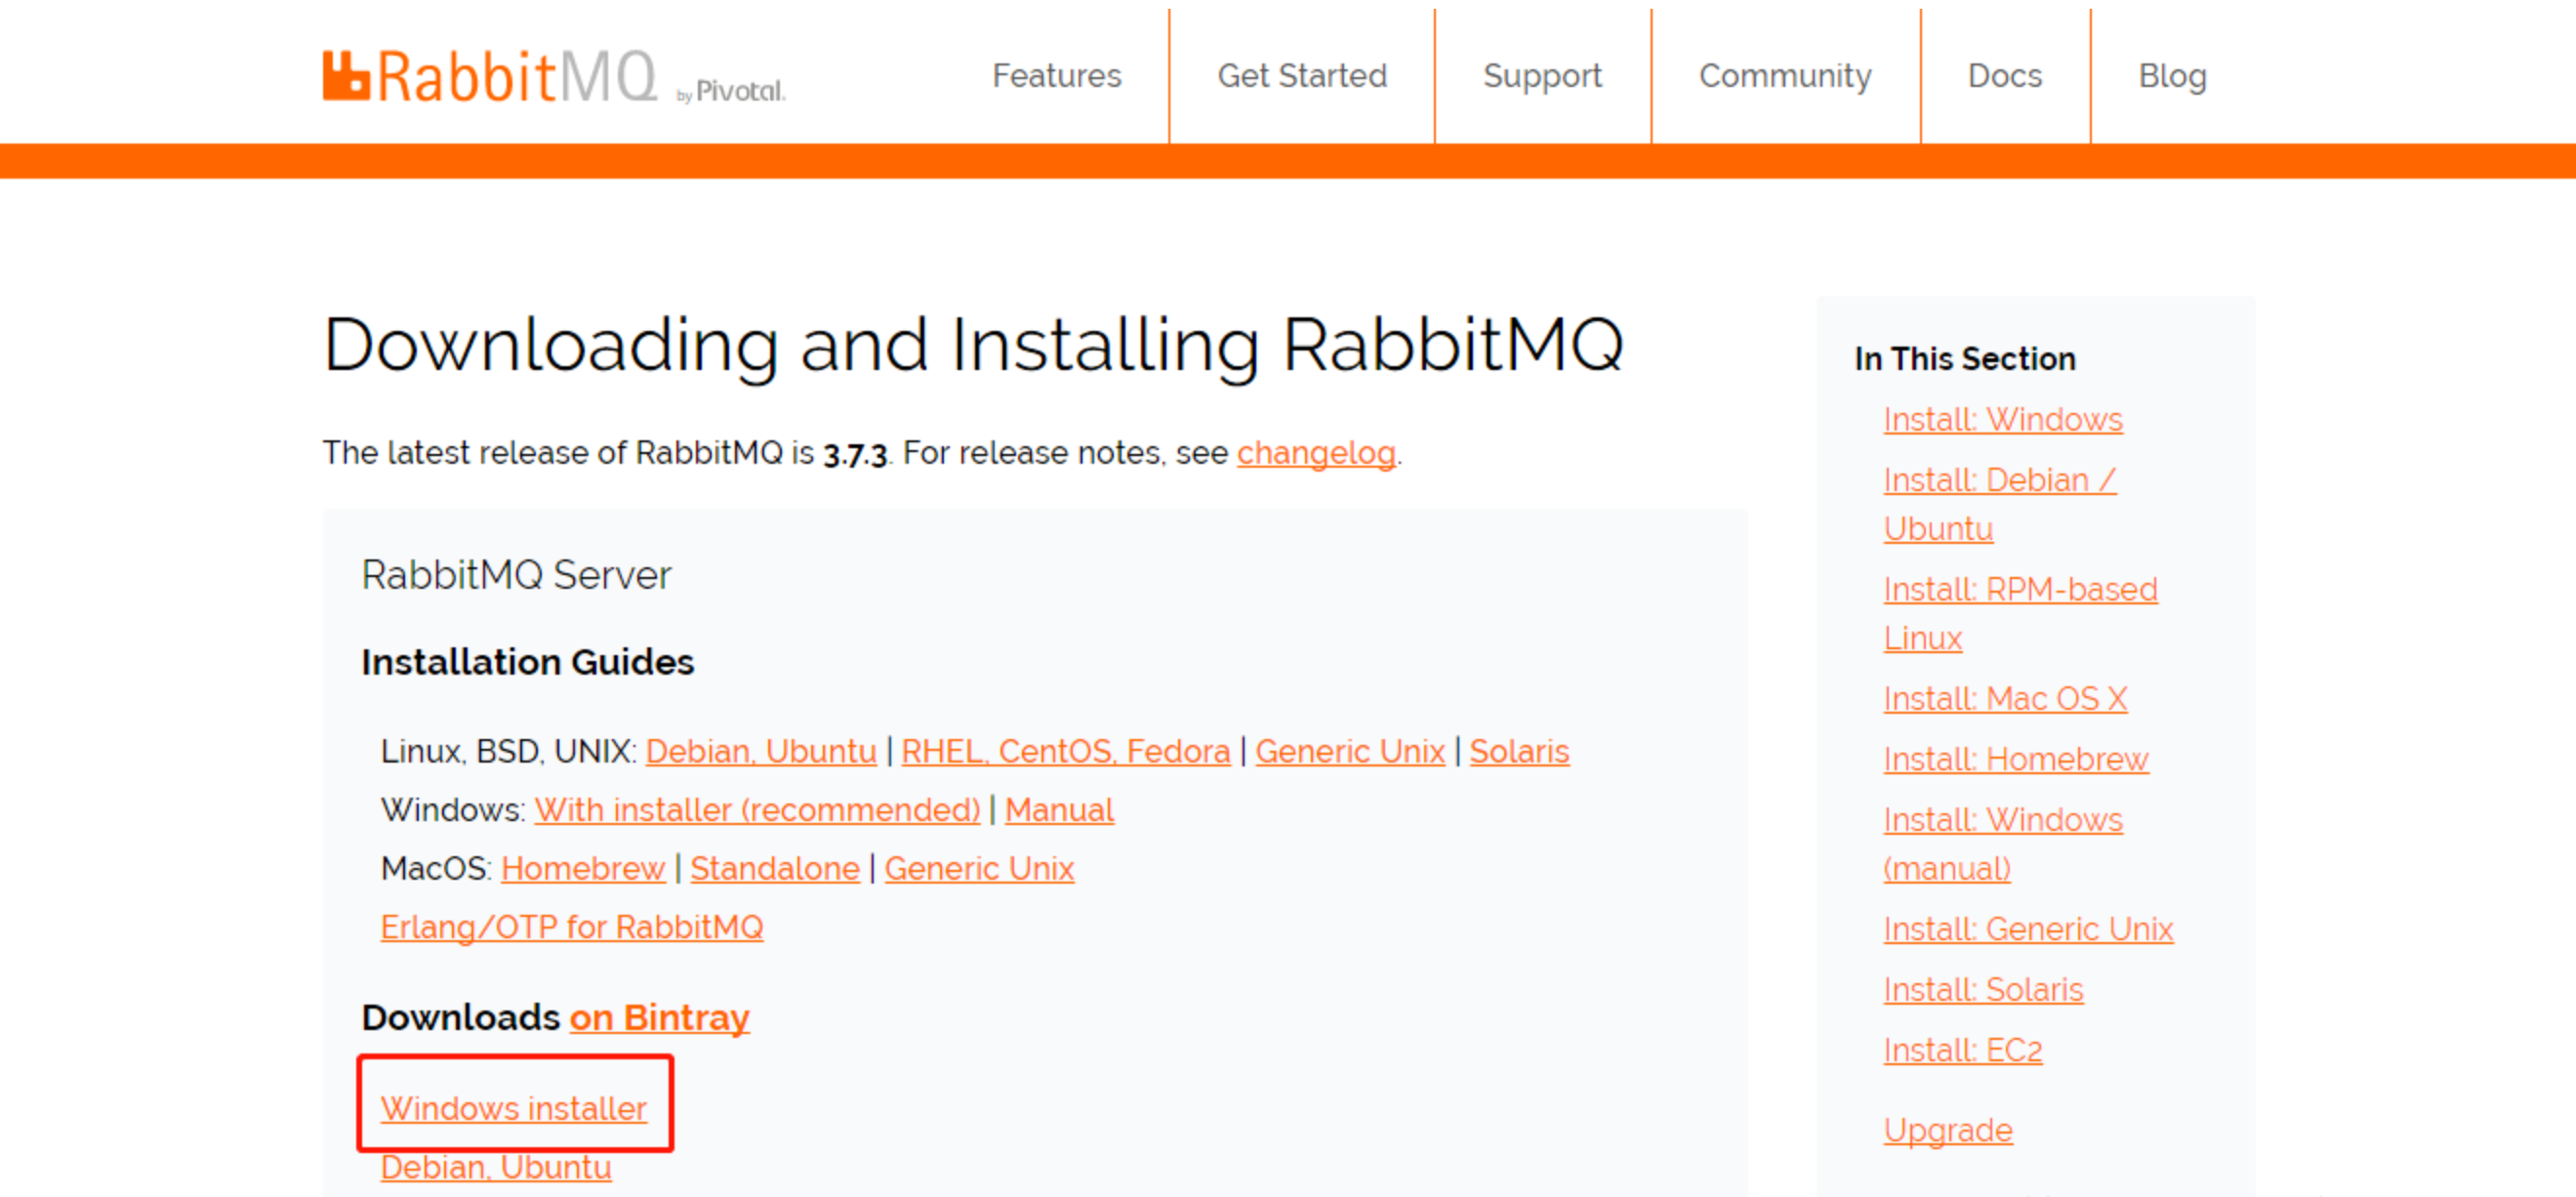Open the Get Started menu
2576x1197 pixels.
pyautogui.click(x=1301, y=76)
